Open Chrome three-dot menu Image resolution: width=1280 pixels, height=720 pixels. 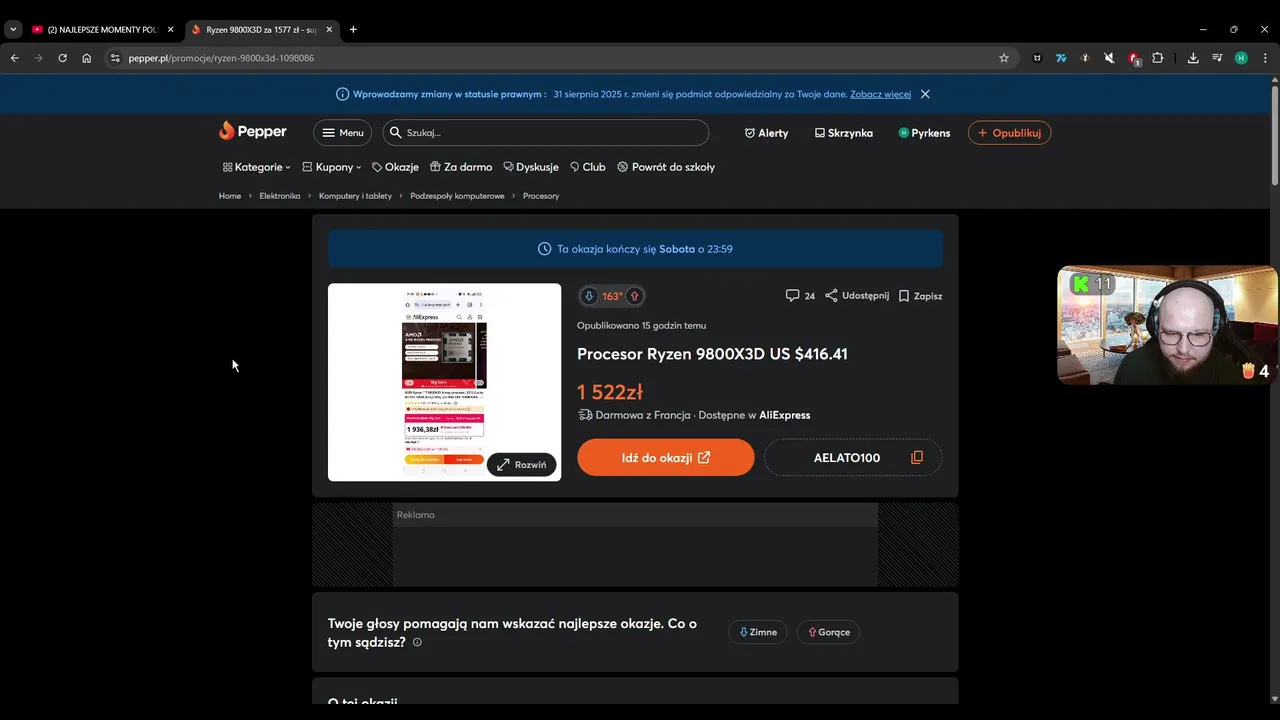[x=1265, y=58]
